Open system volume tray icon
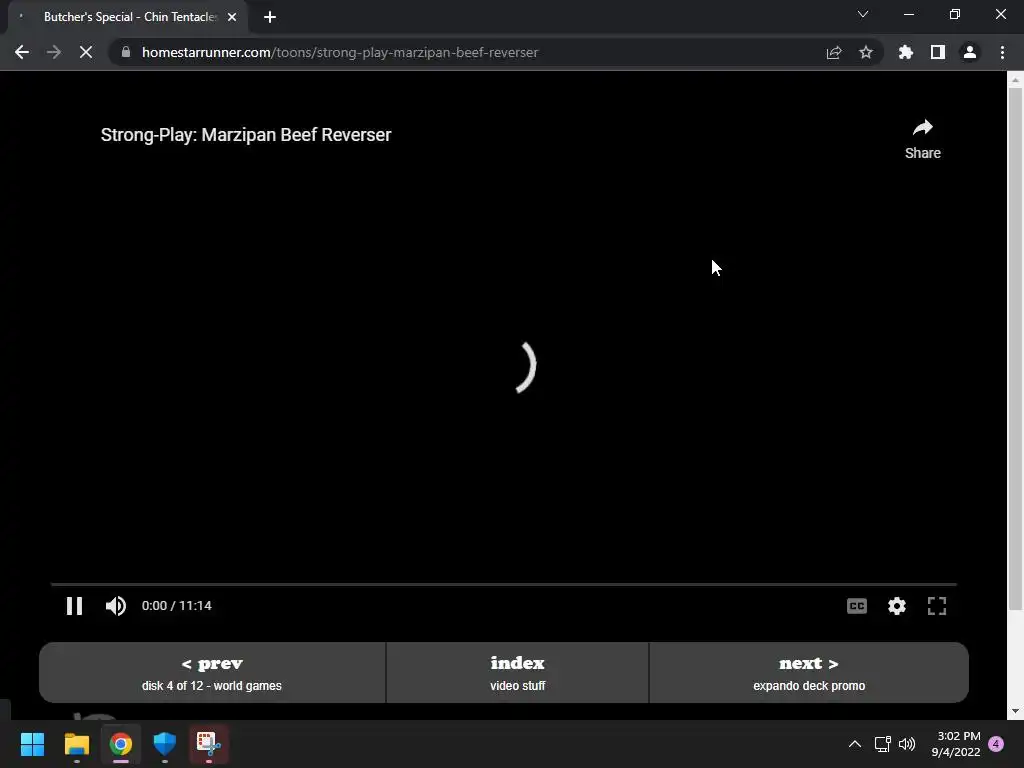 coord(907,744)
